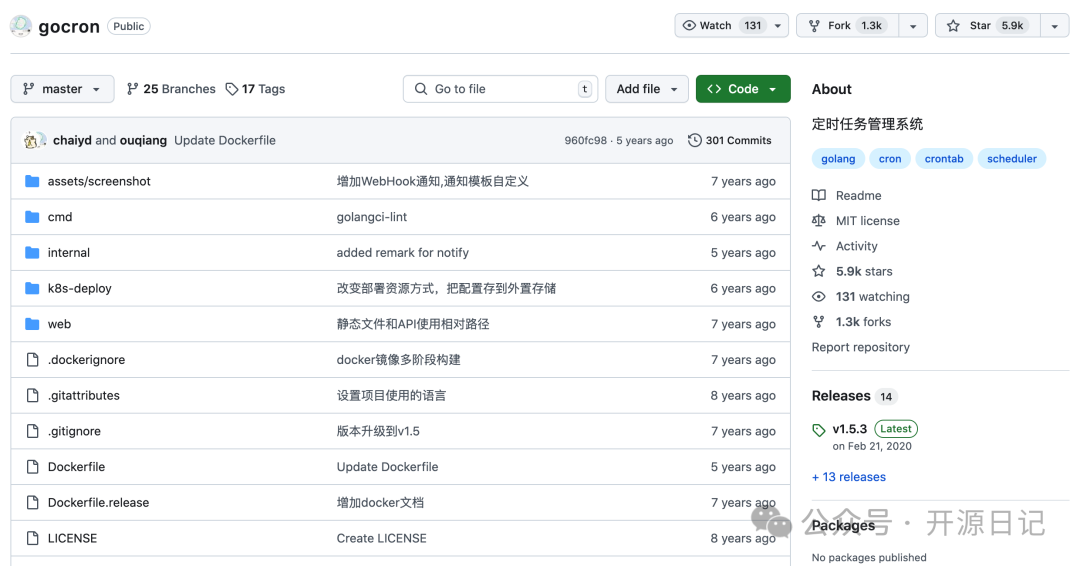This screenshot has height=566, width=1080.
Task: Click the 'Update Dockerfile' latest commit message
Action: [x=225, y=140]
